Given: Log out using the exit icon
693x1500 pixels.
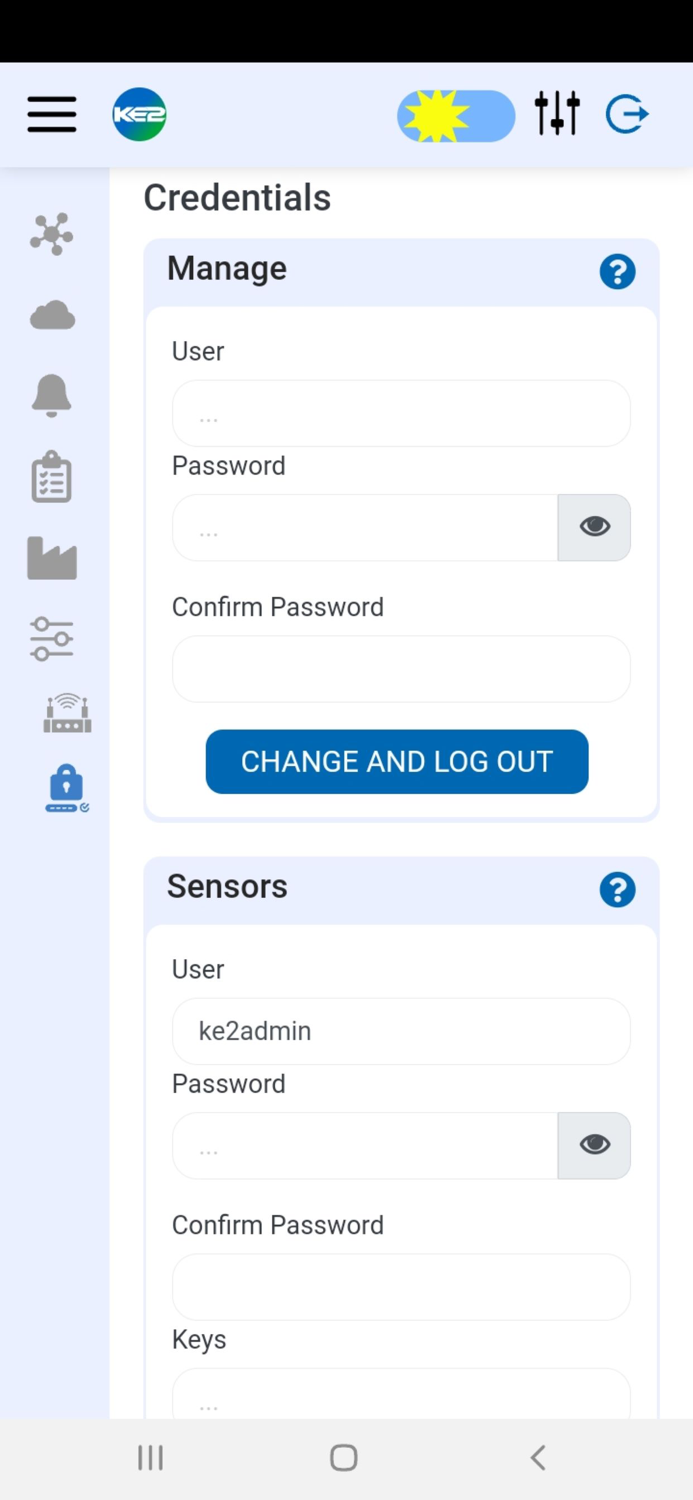Looking at the screenshot, I should (x=627, y=114).
